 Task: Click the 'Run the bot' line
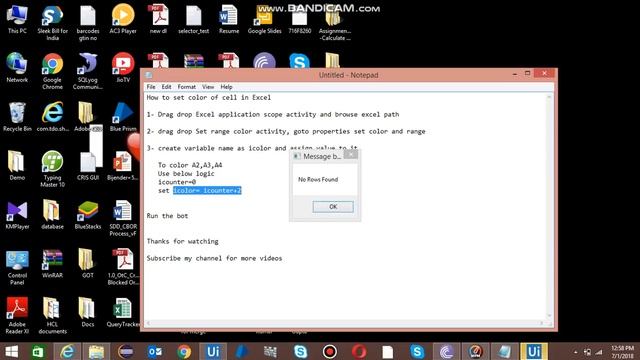click(167, 216)
